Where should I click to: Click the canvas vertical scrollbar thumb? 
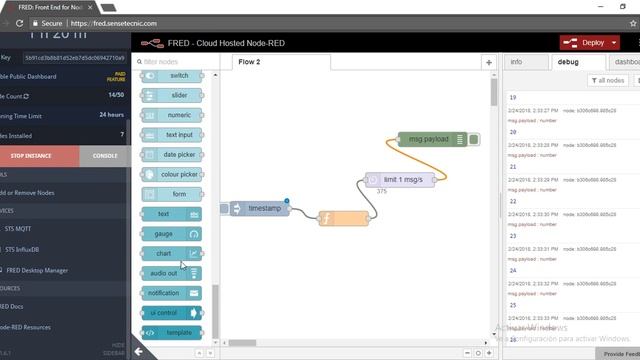494,92
